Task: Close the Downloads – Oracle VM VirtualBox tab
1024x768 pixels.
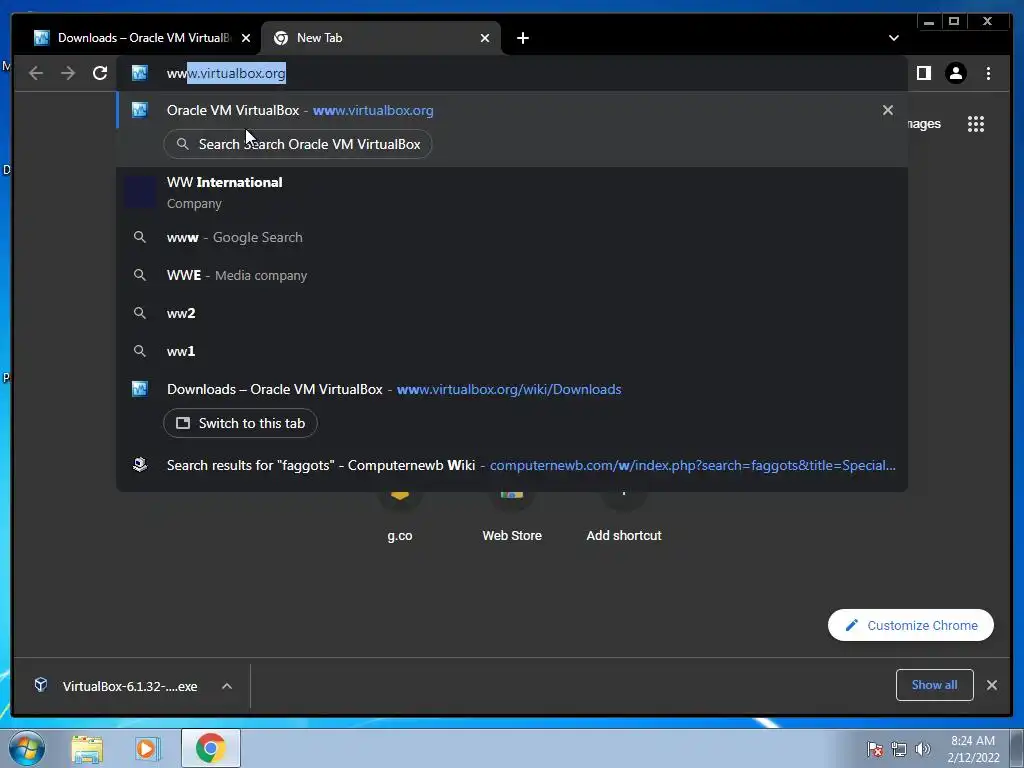Action: click(x=246, y=38)
